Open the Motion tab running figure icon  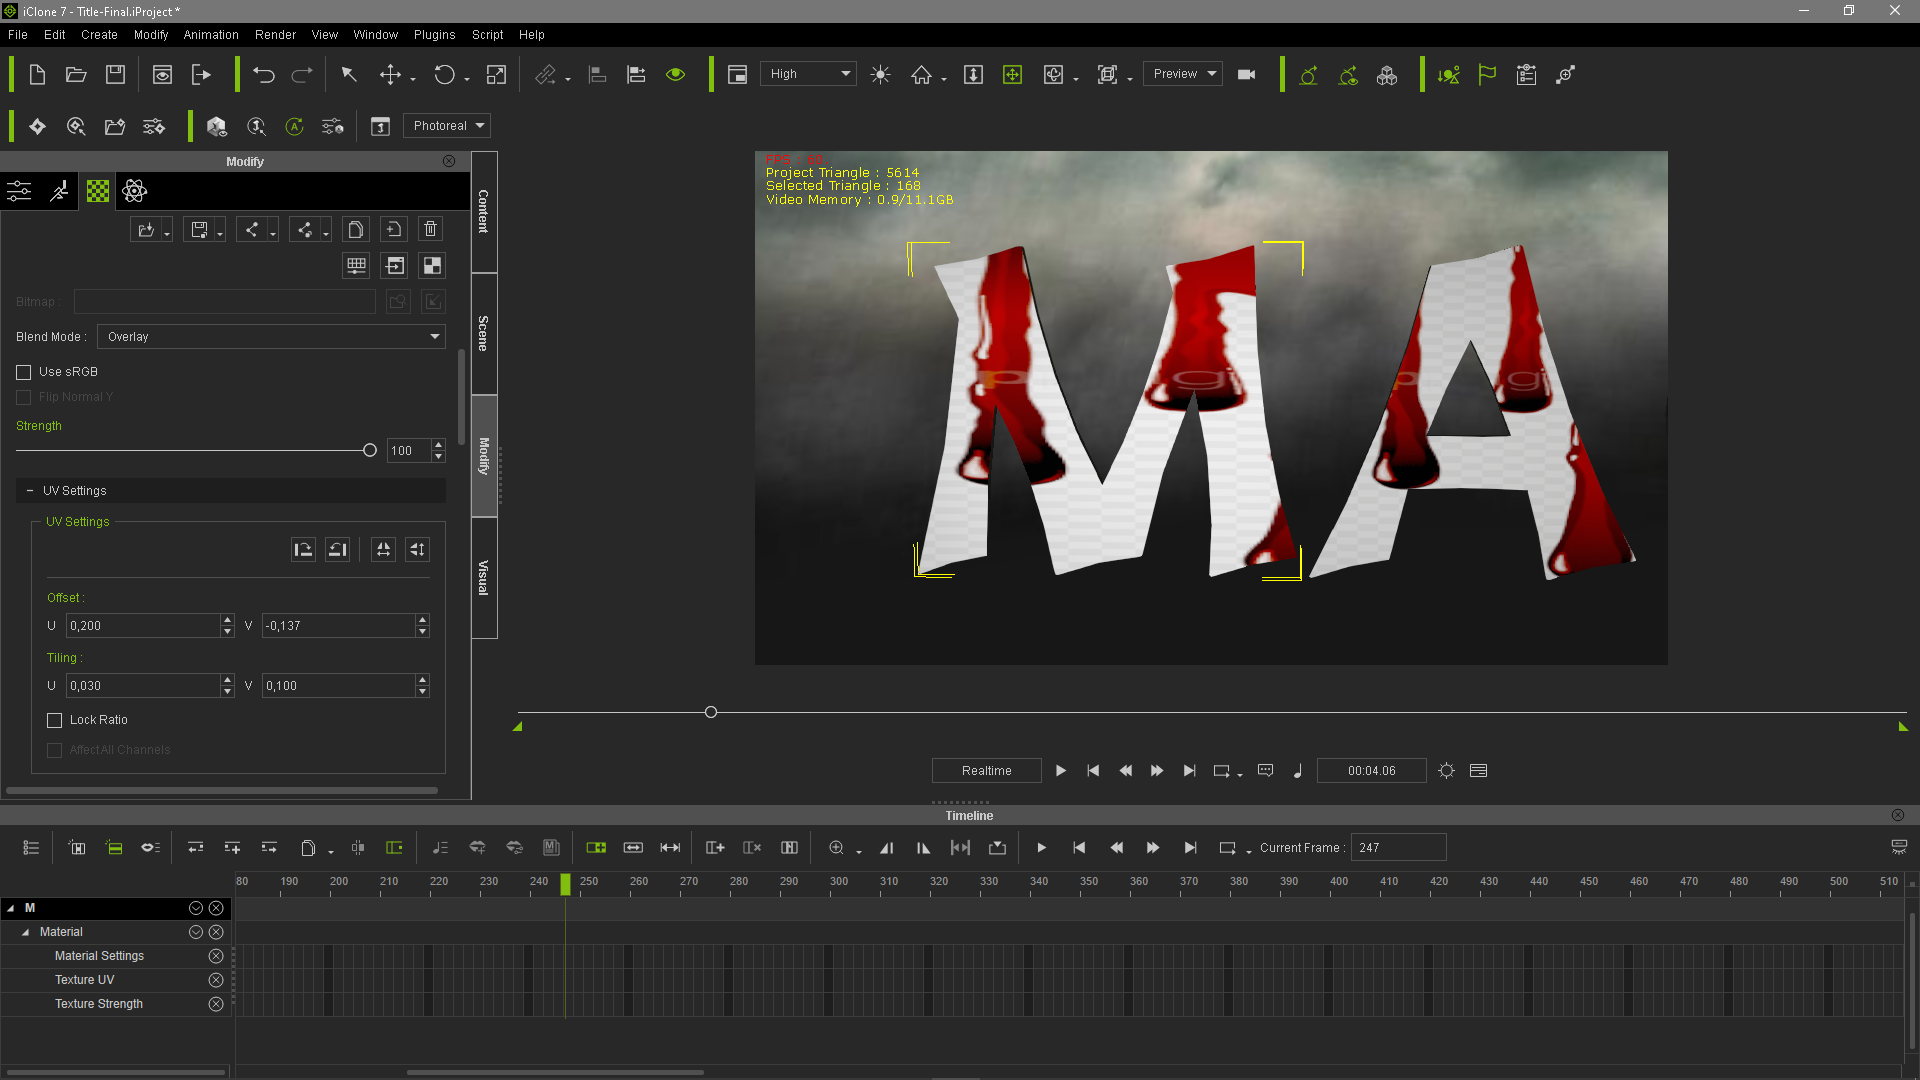[60, 191]
